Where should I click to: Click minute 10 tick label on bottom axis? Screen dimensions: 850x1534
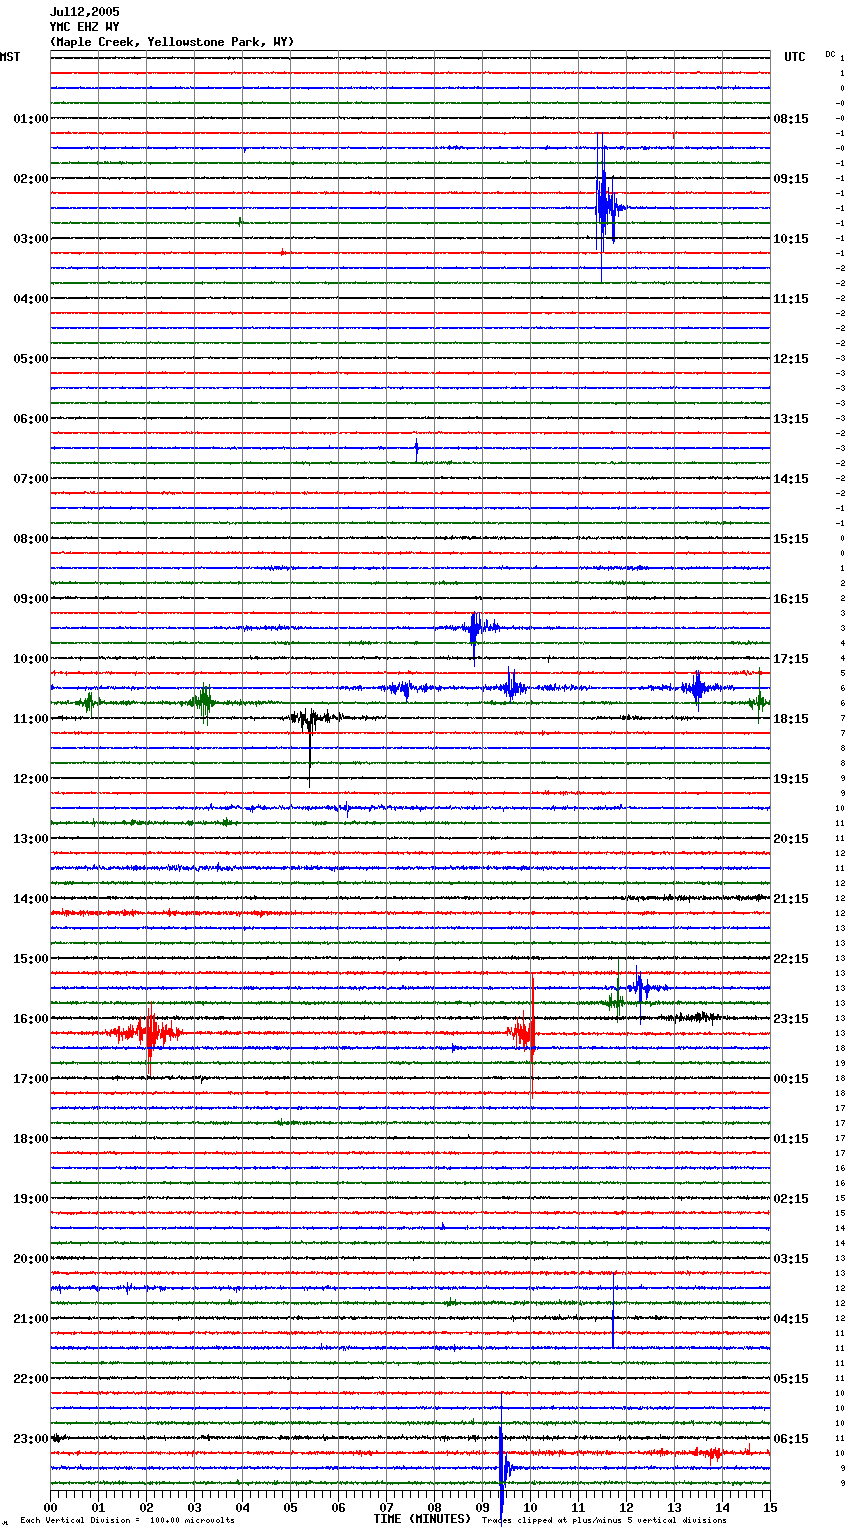coord(530,1507)
